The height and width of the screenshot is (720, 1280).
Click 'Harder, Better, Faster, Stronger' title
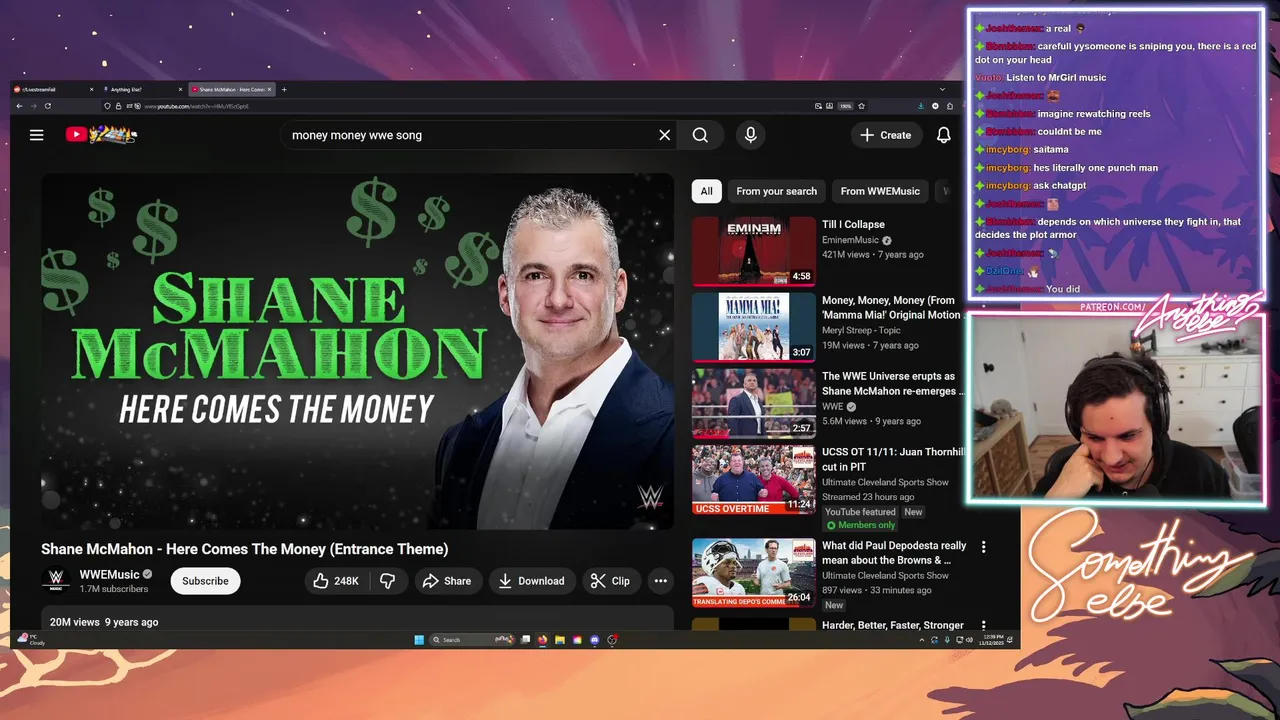pyautogui.click(x=893, y=626)
